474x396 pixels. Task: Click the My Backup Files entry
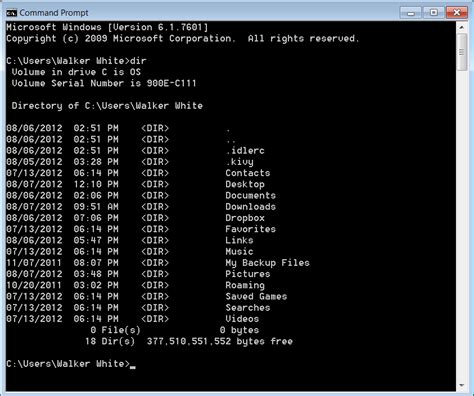tap(268, 263)
